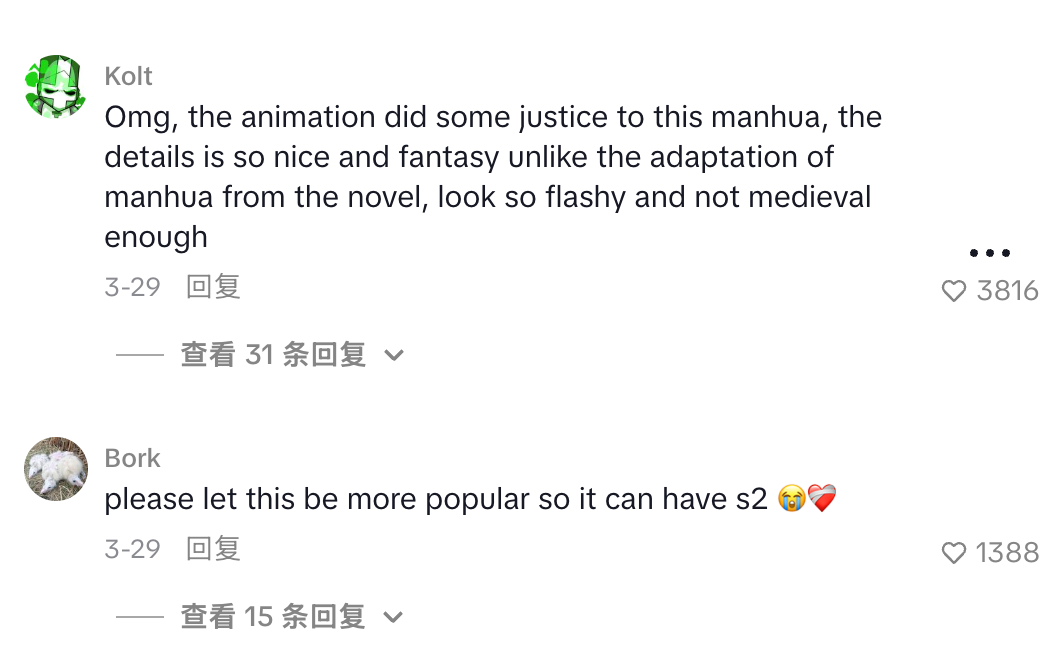This screenshot has width=1062, height=654.
Task: Reply to Kolt's comment using 回复
Action: 213,287
